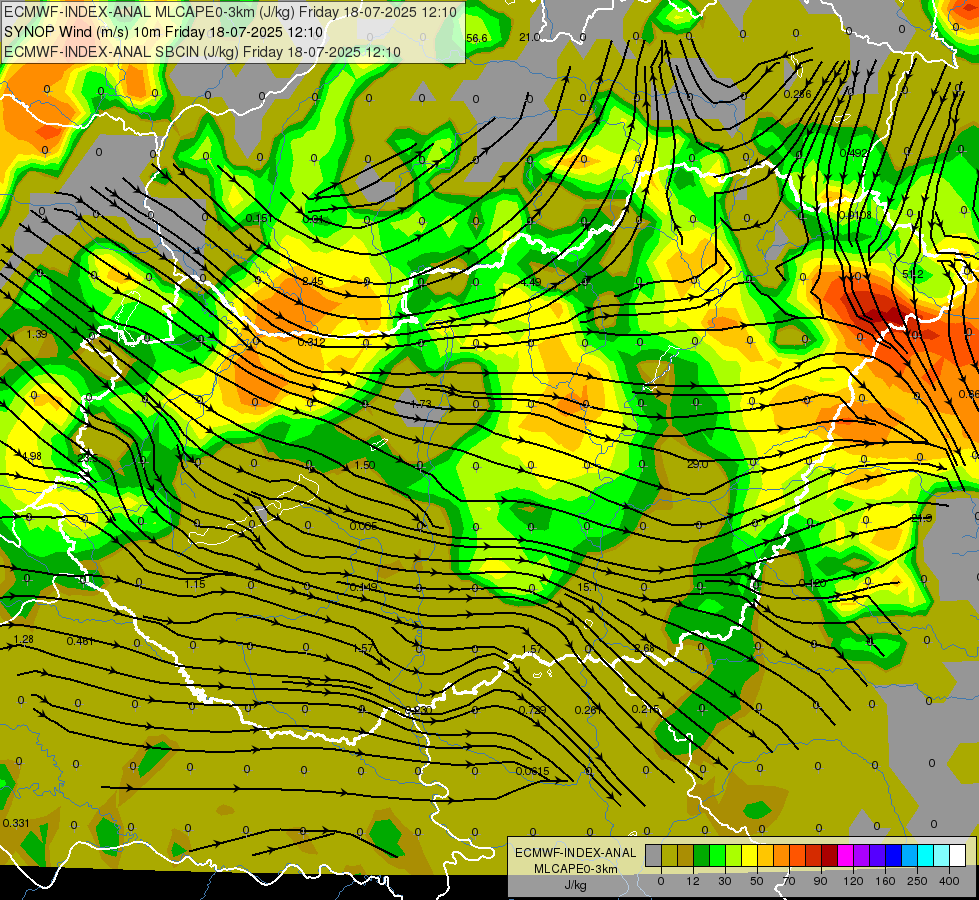The width and height of the screenshot is (979, 900).
Task: Click the MLCAPE0-3km header line at top
Action: point(230,12)
